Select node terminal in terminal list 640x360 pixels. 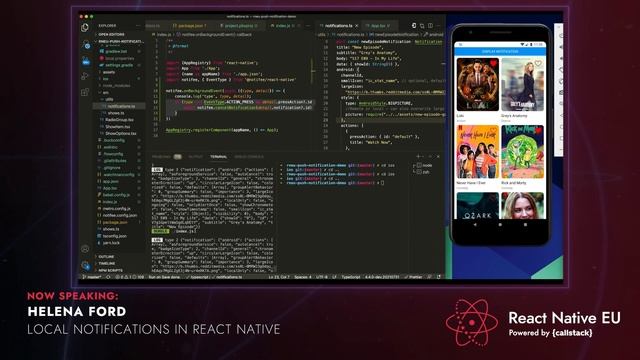tap(425, 165)
